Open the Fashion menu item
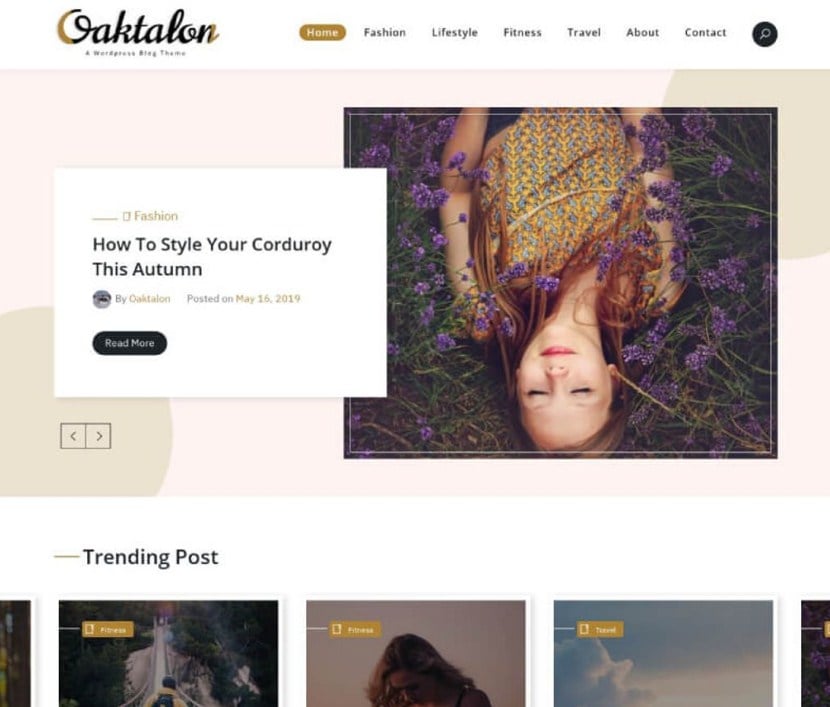The height and width of the screenshot is (707, 830). click(x=385, y=32)
